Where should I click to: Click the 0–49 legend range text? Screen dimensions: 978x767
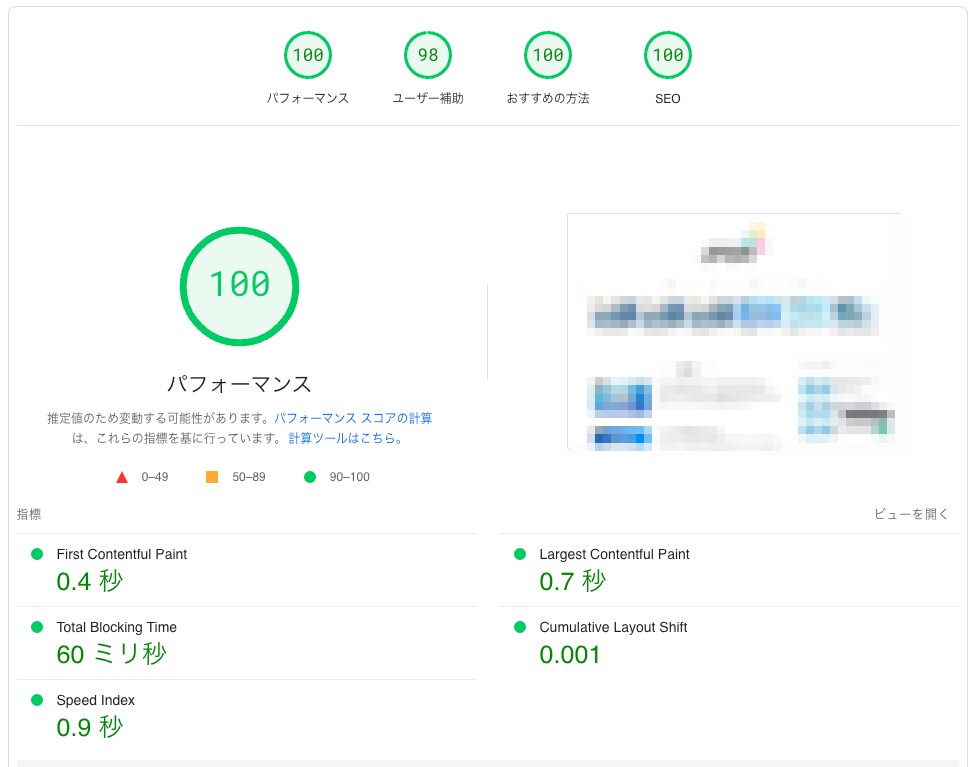[155, 477]
